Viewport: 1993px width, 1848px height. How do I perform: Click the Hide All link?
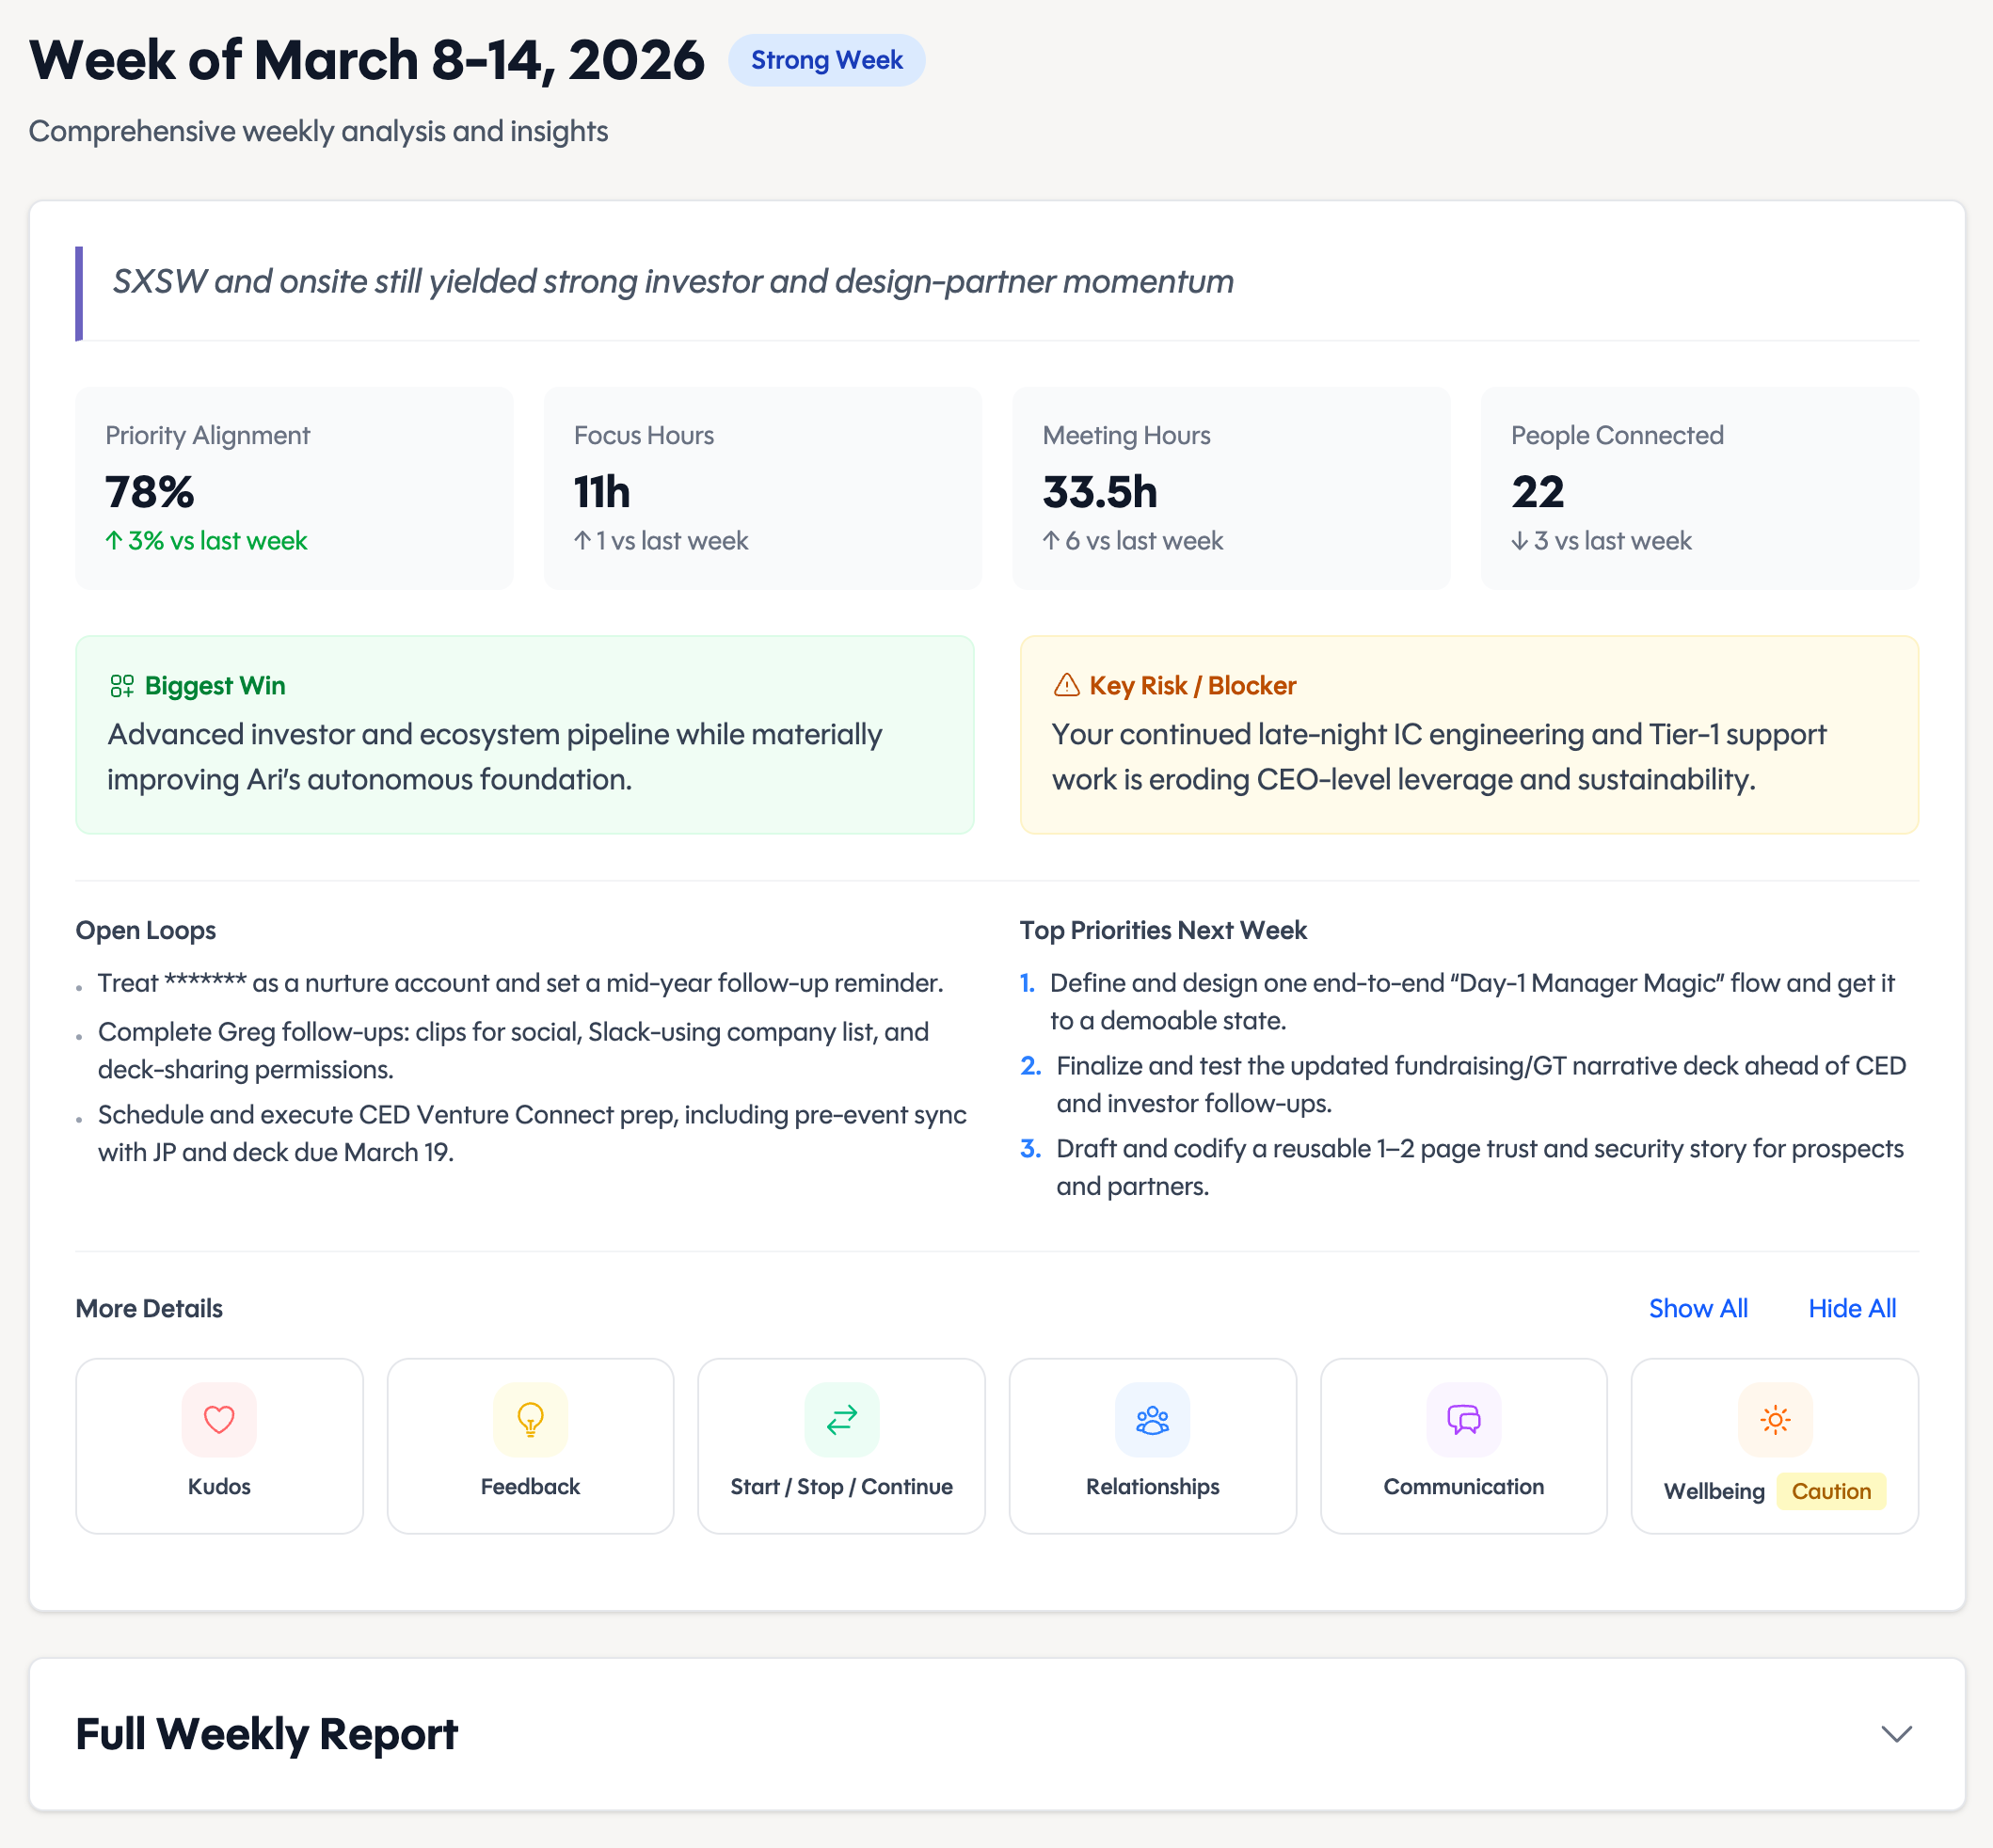1851,1308
